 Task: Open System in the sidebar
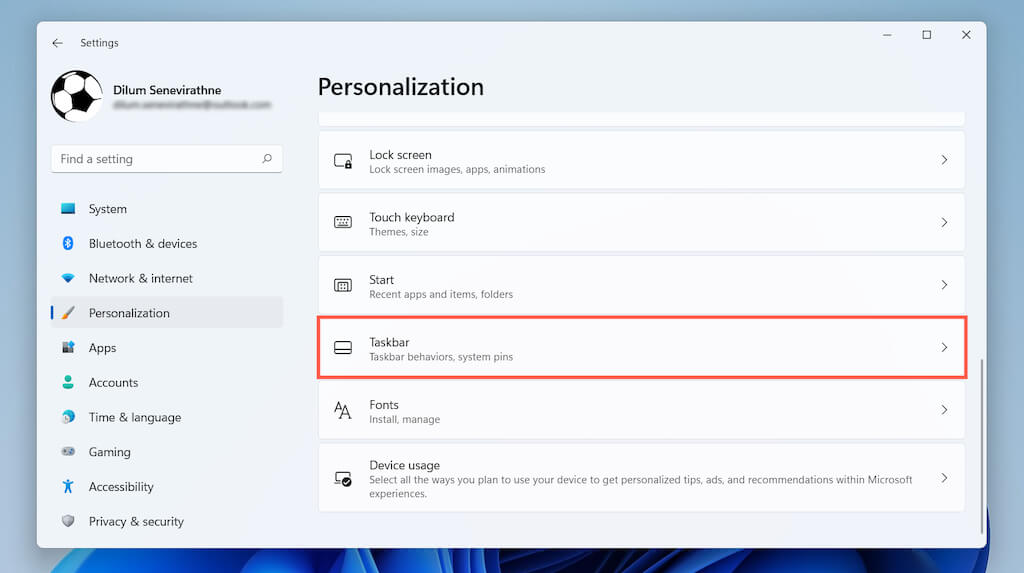167,209
